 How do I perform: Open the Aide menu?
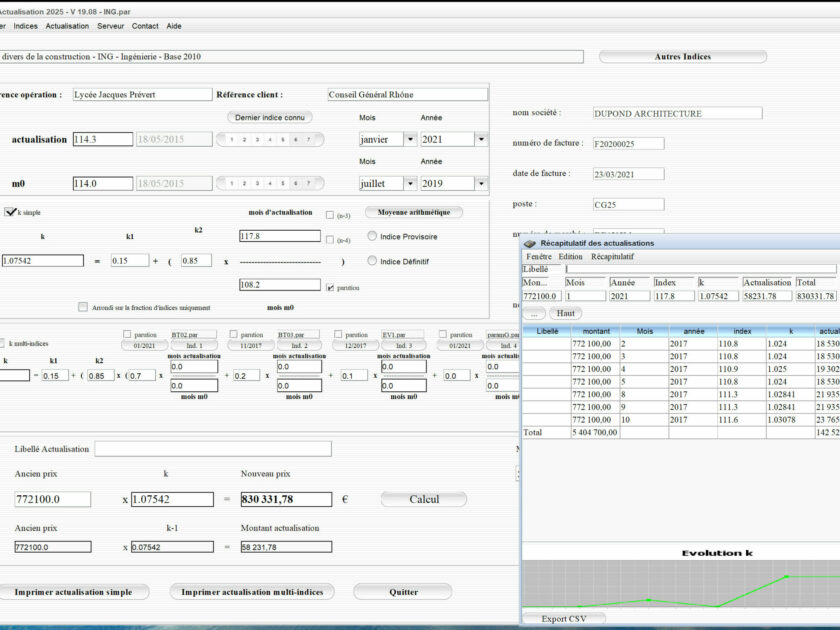[174, 26]
